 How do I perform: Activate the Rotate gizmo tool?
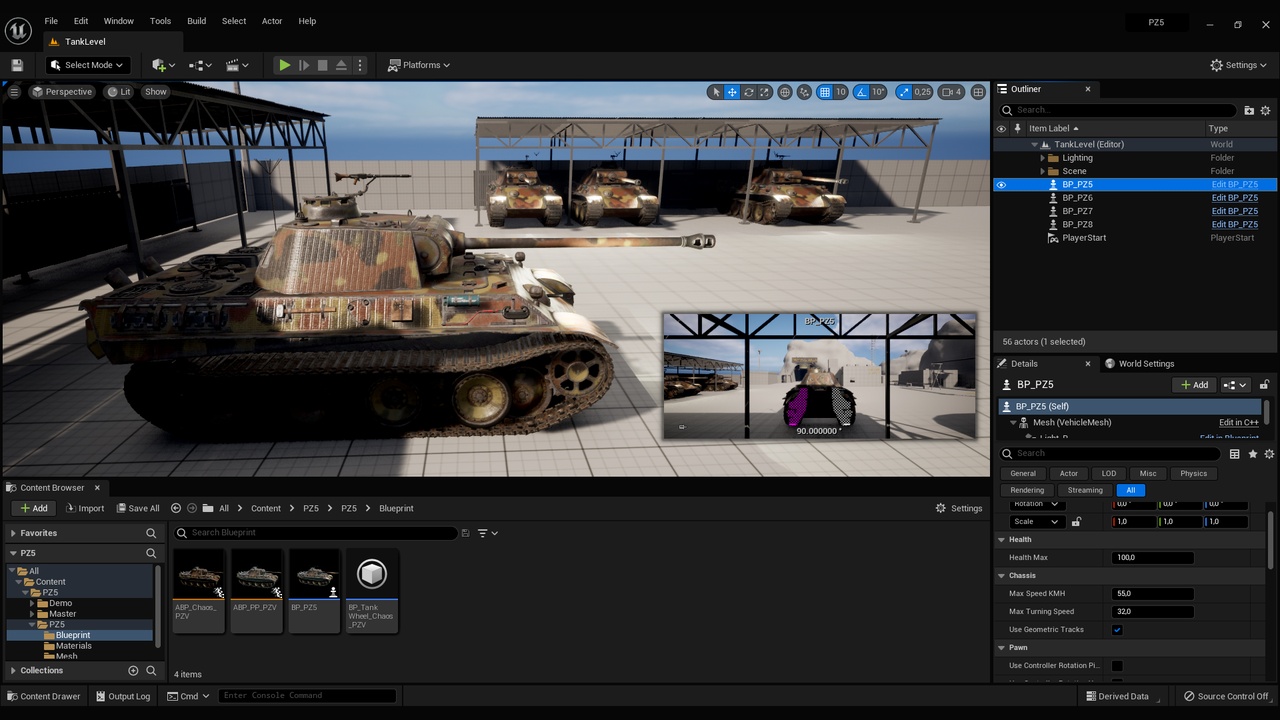748,92
